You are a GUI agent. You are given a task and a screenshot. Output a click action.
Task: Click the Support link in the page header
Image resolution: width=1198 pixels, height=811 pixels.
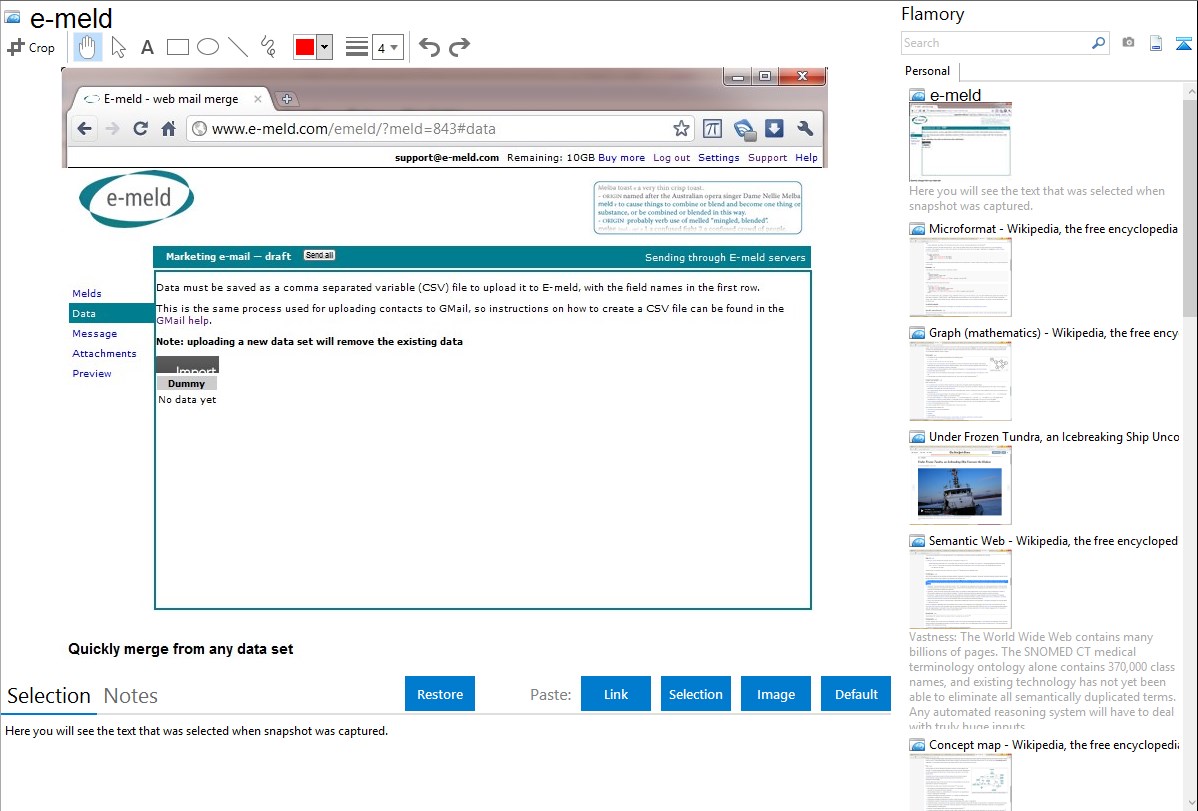(x=767, y=157)
